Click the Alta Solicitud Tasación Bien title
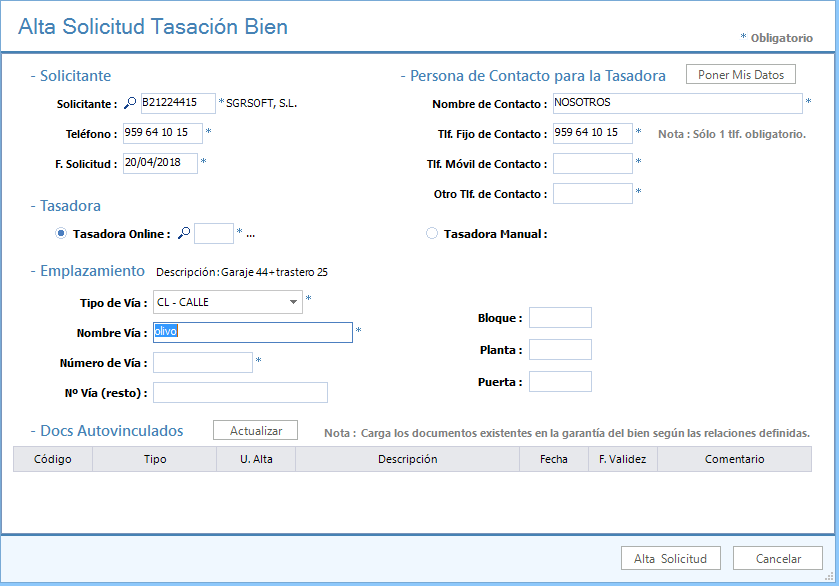Image resolution: width=839 pixels, height=586 pixels. 153,26
